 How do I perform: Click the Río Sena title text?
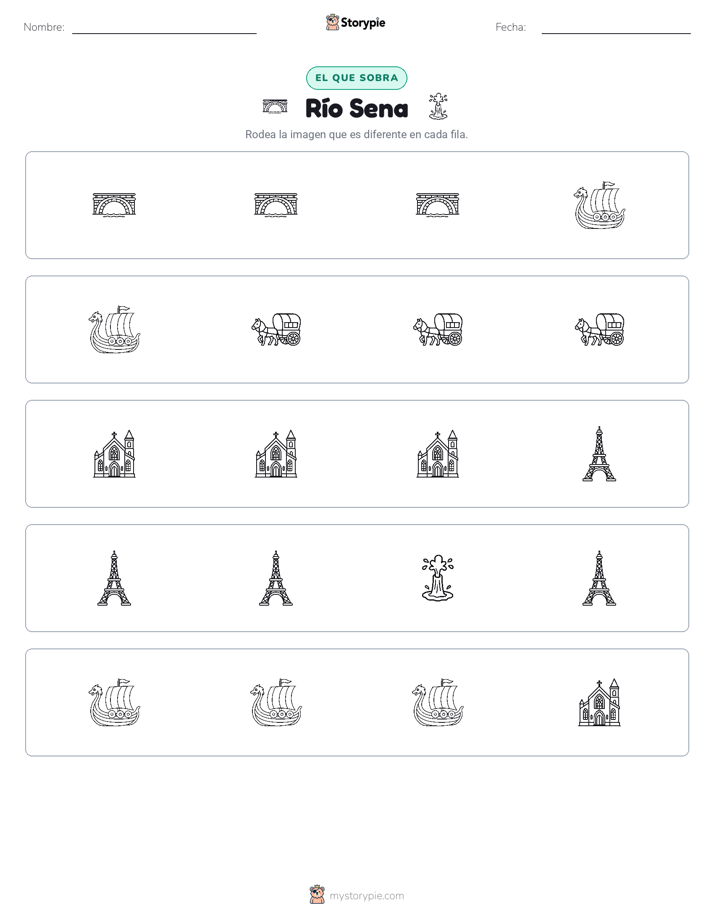tap(356, 108)
